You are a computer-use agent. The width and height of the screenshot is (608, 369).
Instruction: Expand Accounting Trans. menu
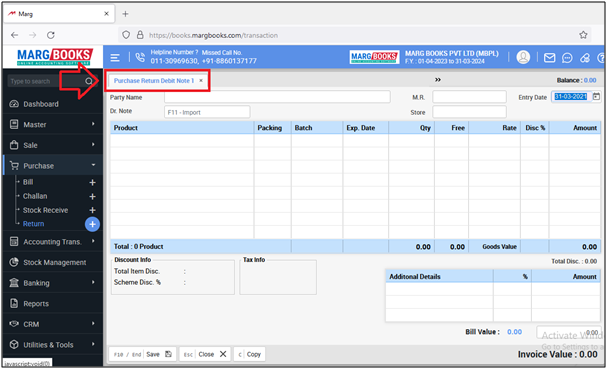(x=53, y=241)
